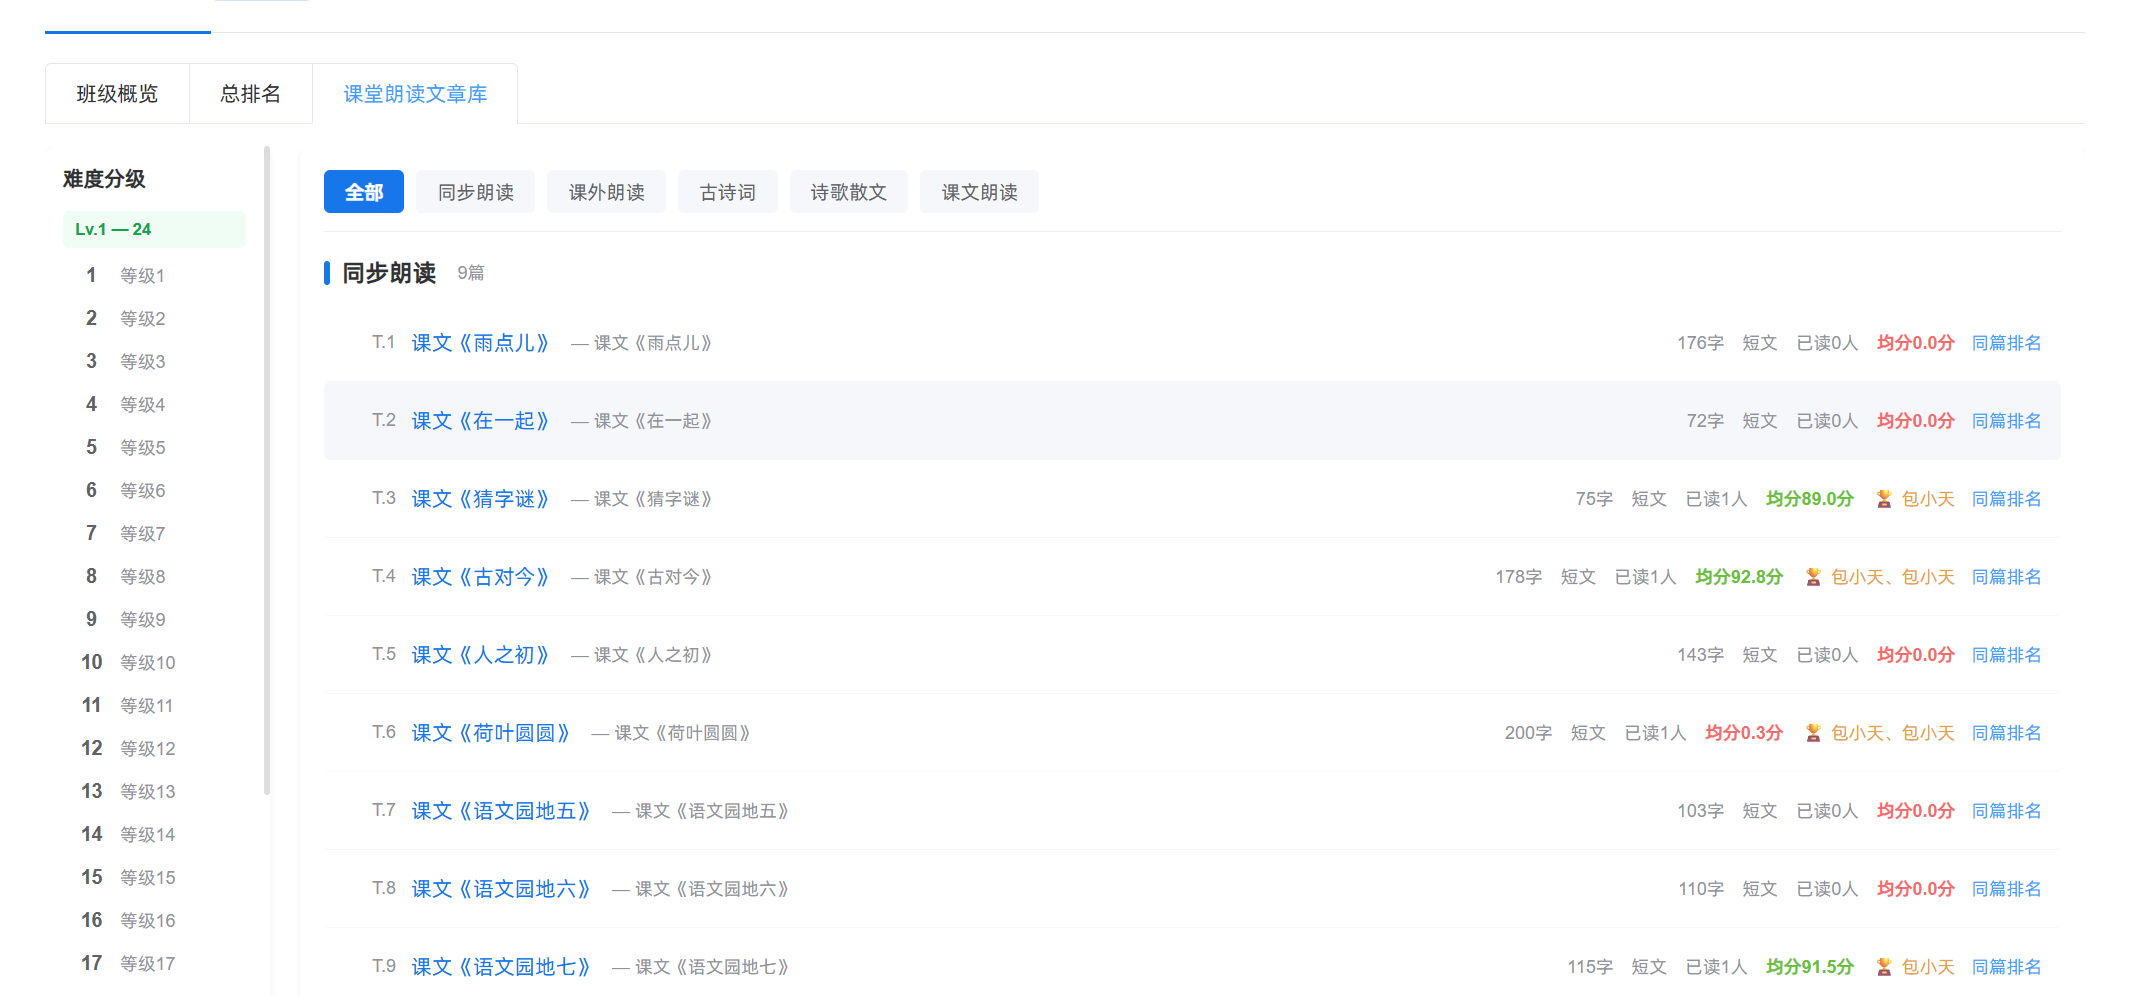Viewport: 2139px width, 996px height.
Task: View 同篇排名 for 语文园地七 row
Action: 2006,967
